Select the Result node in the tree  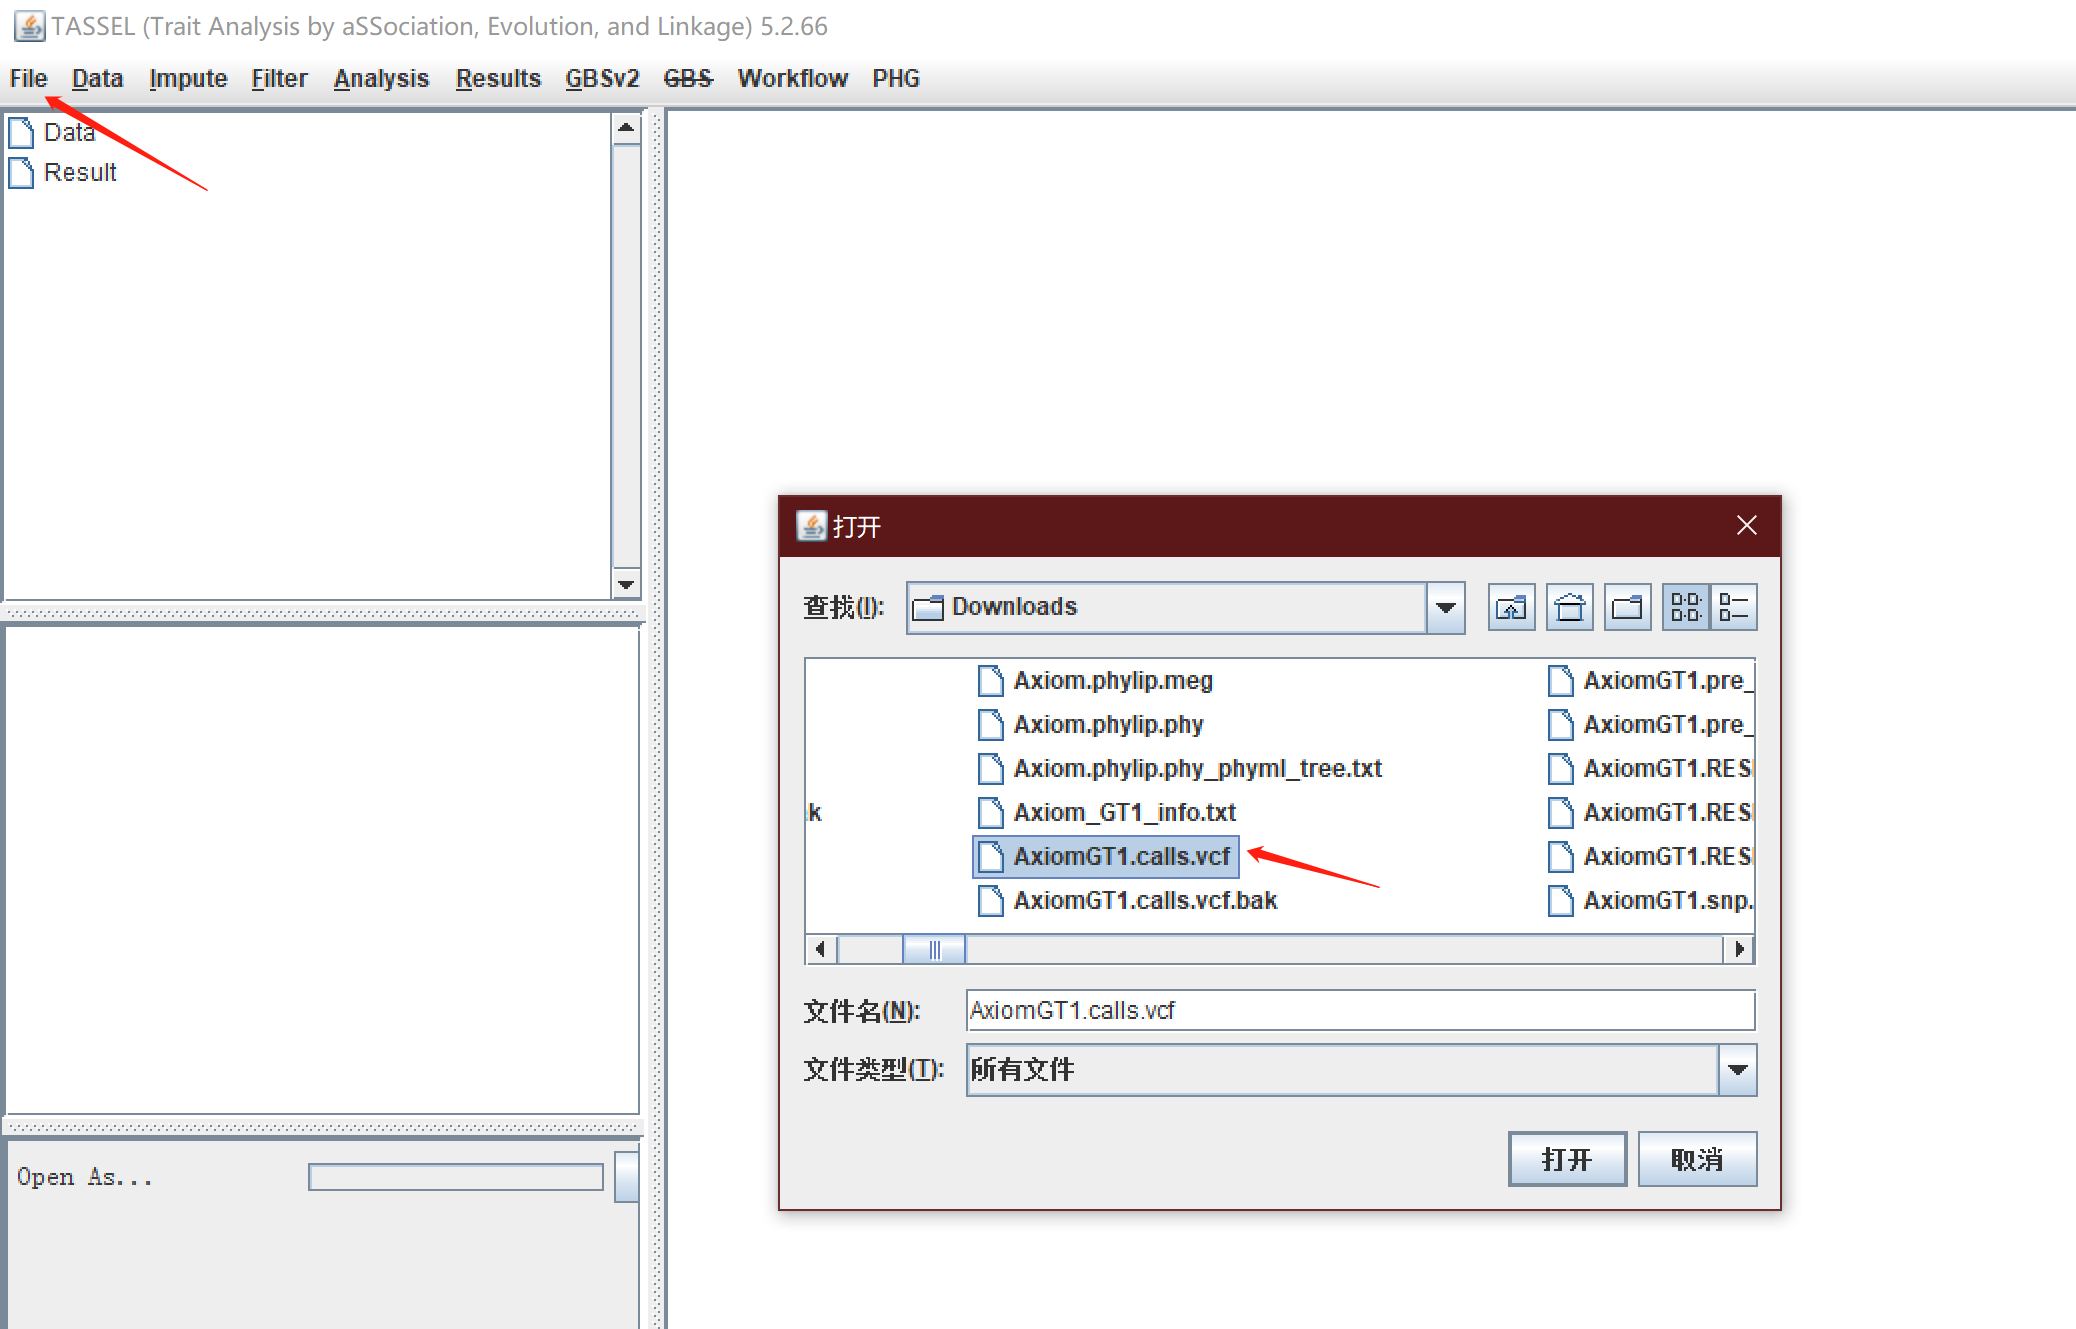click(x=80, y=172)
